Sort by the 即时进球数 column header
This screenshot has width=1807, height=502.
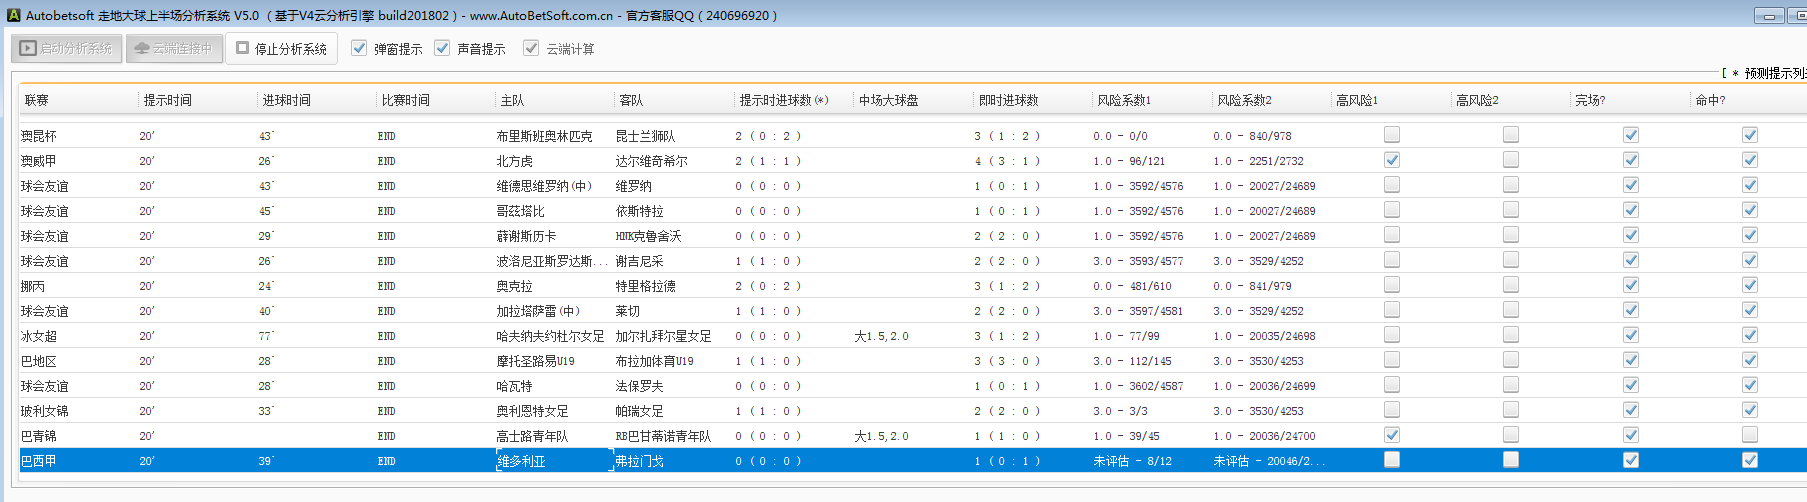[x=1008, y=100]
